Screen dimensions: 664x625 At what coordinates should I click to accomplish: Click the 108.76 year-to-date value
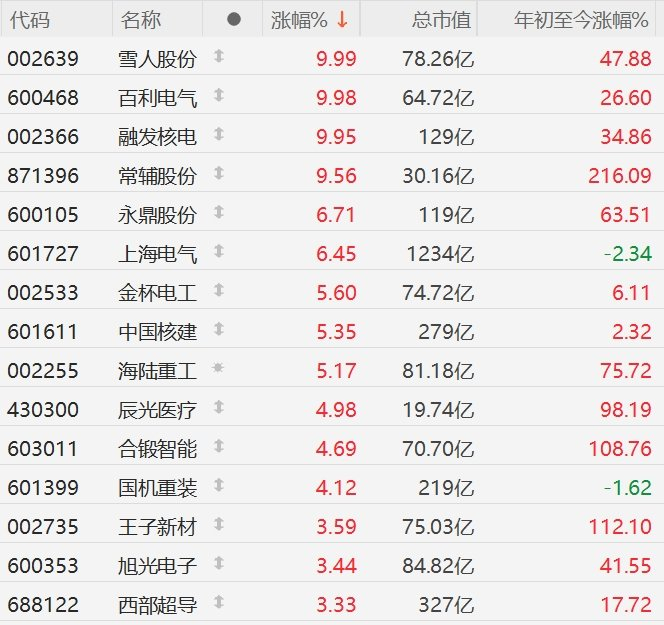[x=620, y=449]
